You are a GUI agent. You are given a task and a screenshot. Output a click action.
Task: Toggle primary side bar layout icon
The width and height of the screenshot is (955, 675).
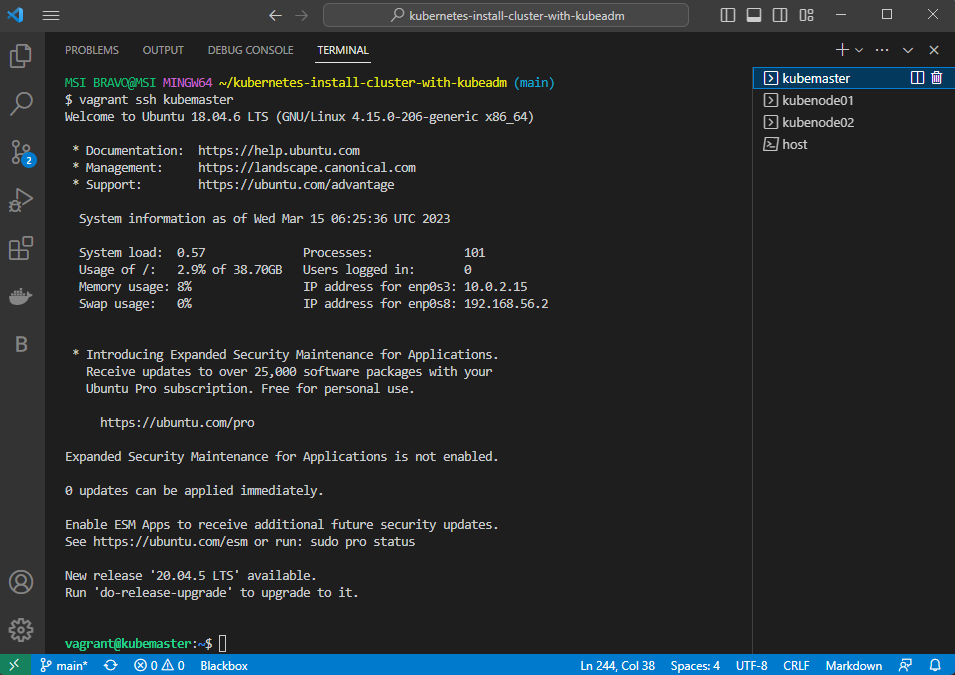click(x=728, y=15)
